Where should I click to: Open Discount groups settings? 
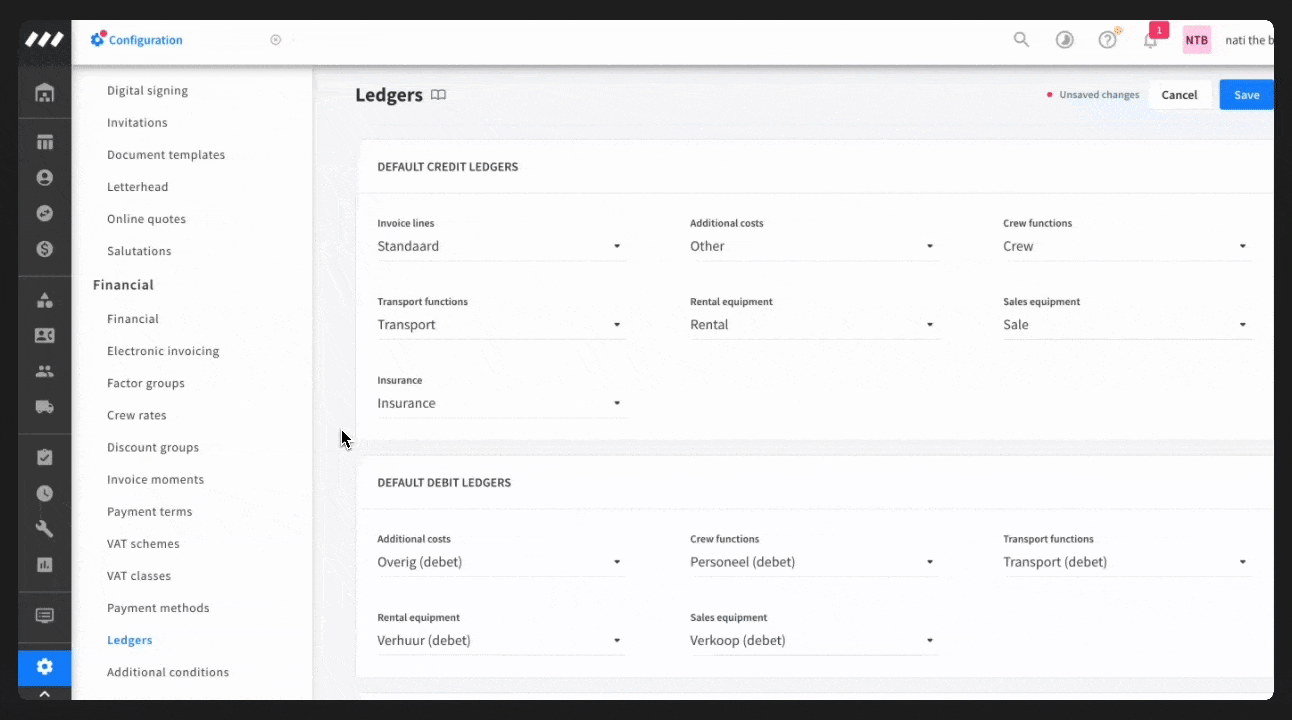153,447
